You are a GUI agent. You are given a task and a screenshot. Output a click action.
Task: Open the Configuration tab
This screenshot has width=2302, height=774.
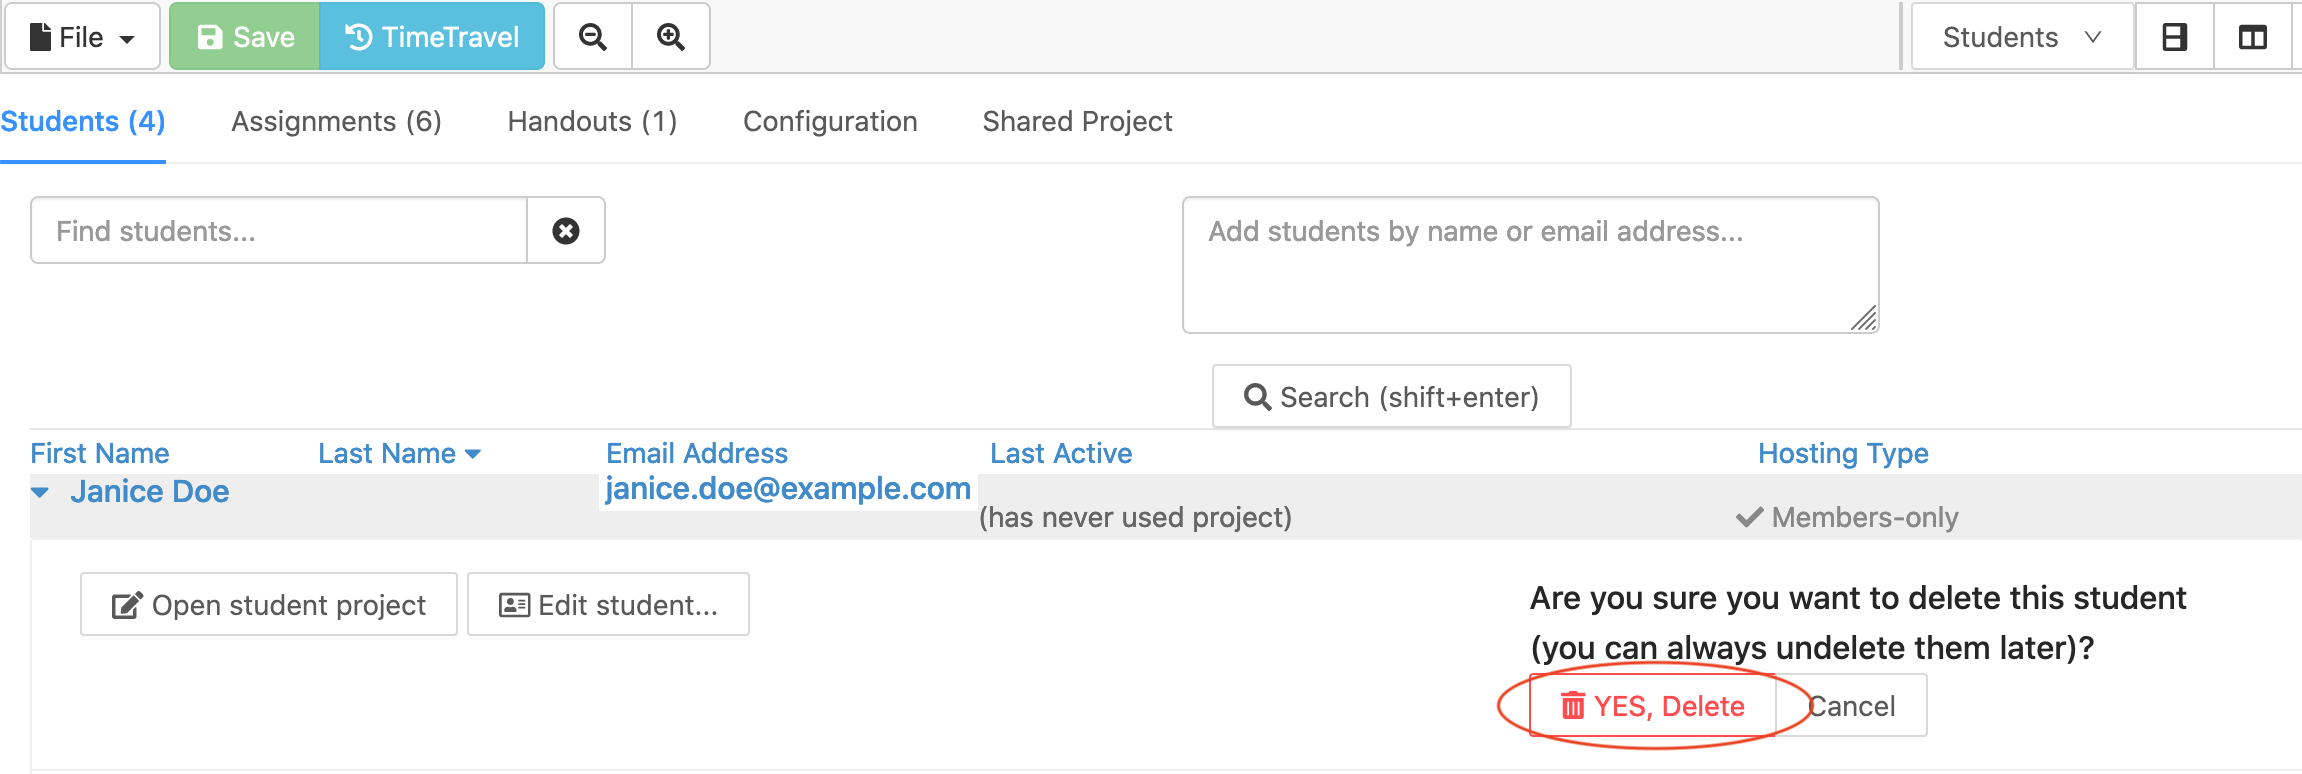pos(830,121)
